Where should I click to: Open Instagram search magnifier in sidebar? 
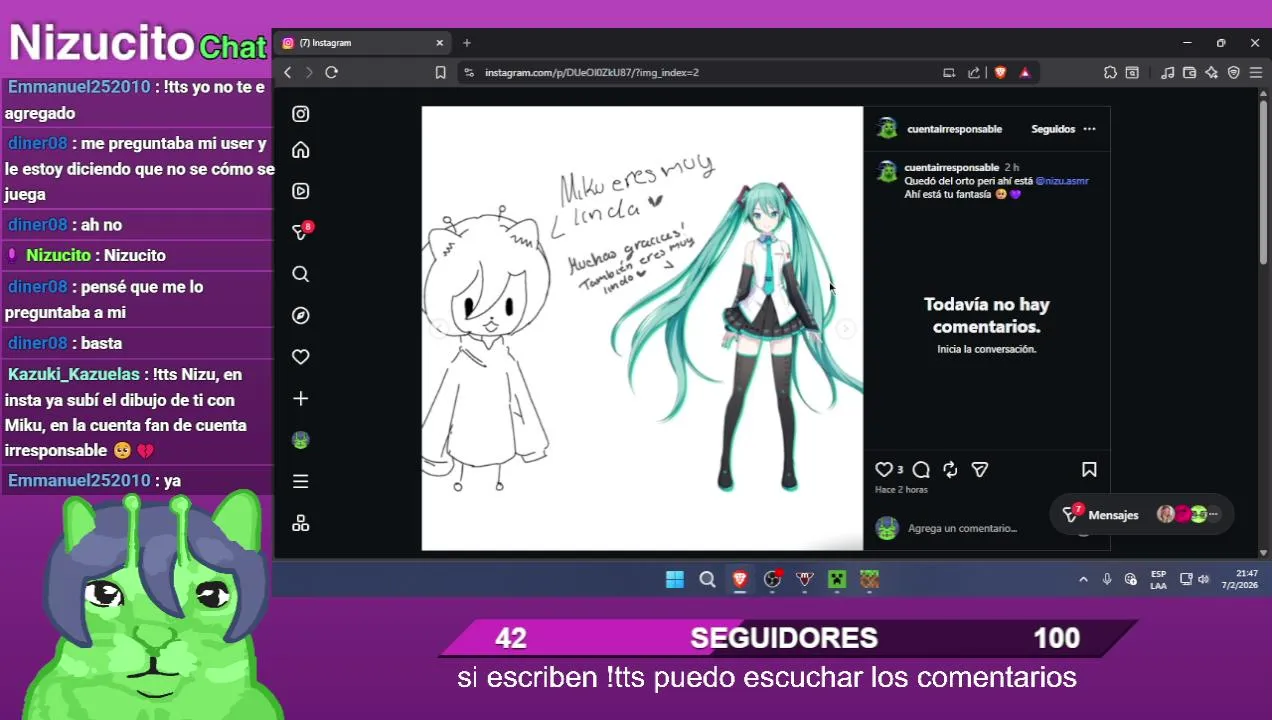300,274
